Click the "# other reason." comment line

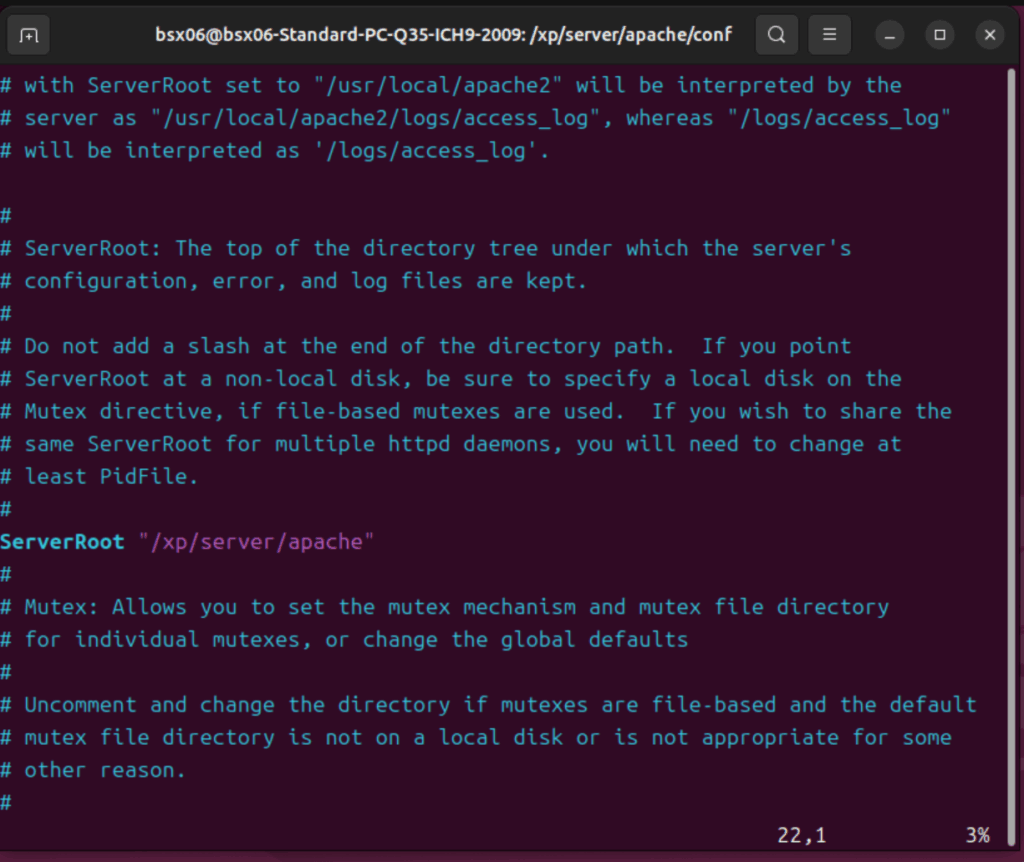(x=93, y=771)
